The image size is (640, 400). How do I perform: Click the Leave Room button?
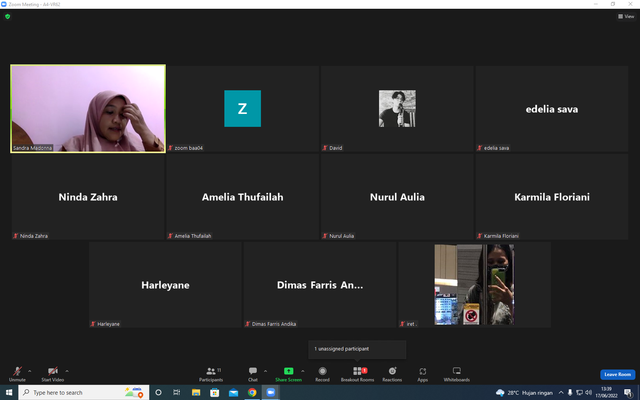pyautogui.click(x=618, y=374)
